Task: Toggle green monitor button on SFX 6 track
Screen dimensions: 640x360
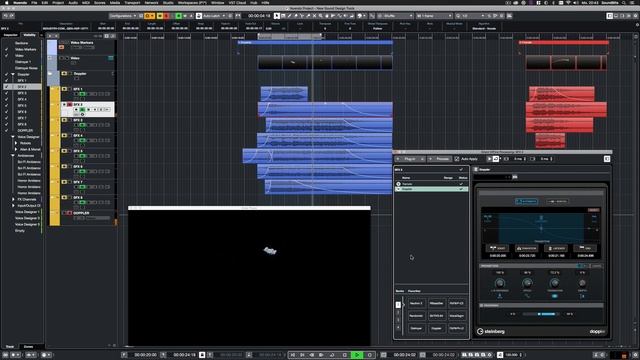Action: click(82, 171)
